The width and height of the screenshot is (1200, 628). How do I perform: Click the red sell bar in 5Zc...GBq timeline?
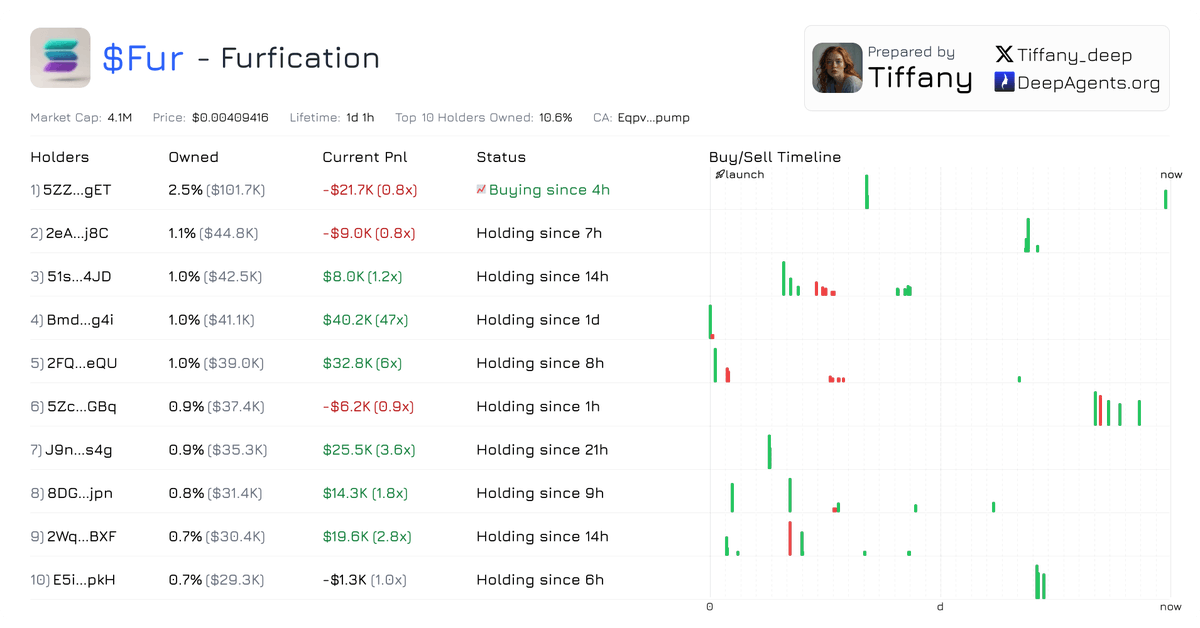coord(1101,411)
